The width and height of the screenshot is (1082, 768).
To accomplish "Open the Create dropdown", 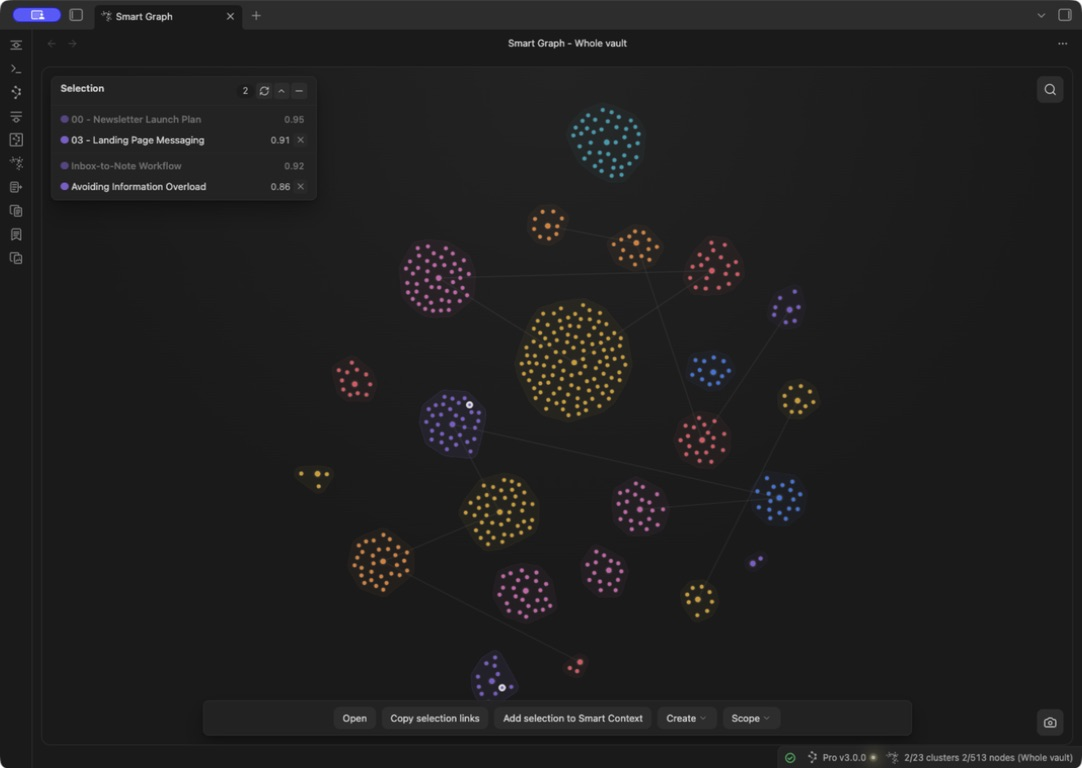I will coord(686,718).
